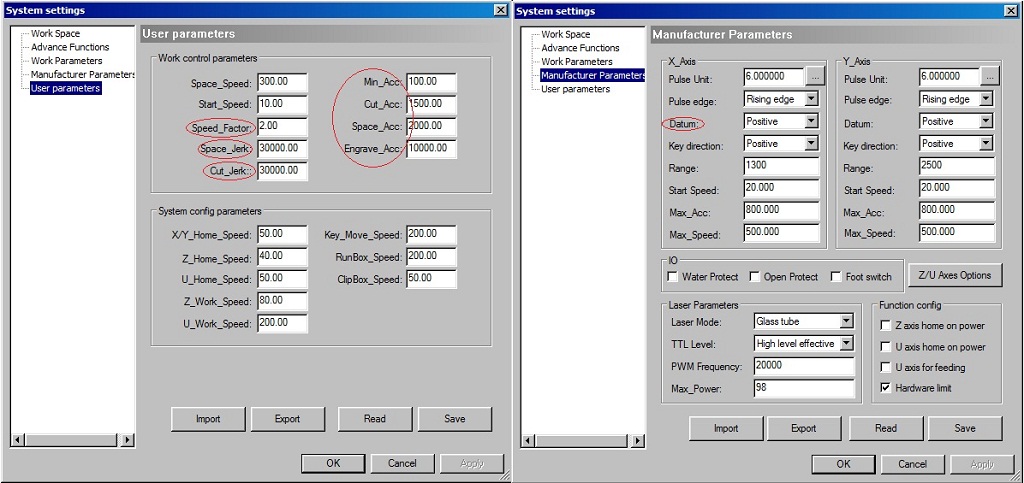Click the X_Axis Pulse Unit browse button

point(816,77)
